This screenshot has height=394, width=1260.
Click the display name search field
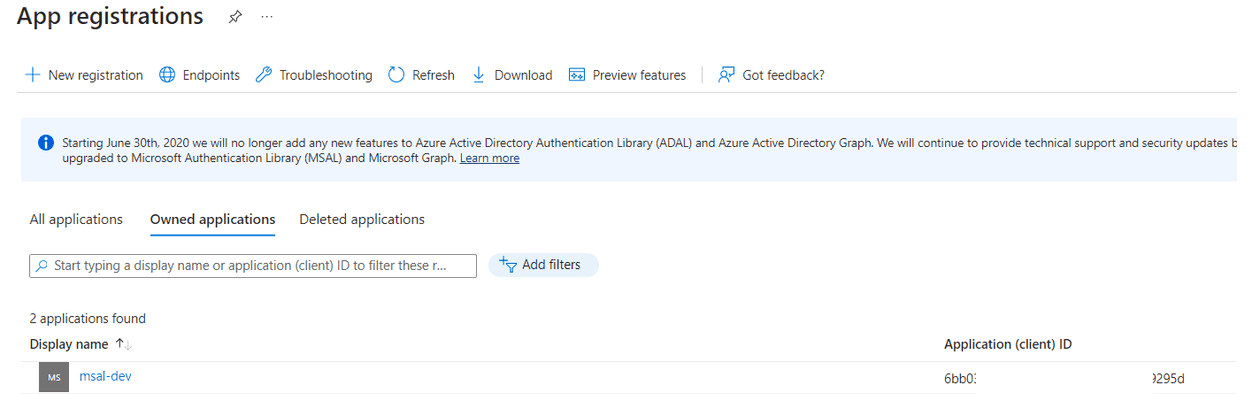pyautogui.click(x=253, y=265)
